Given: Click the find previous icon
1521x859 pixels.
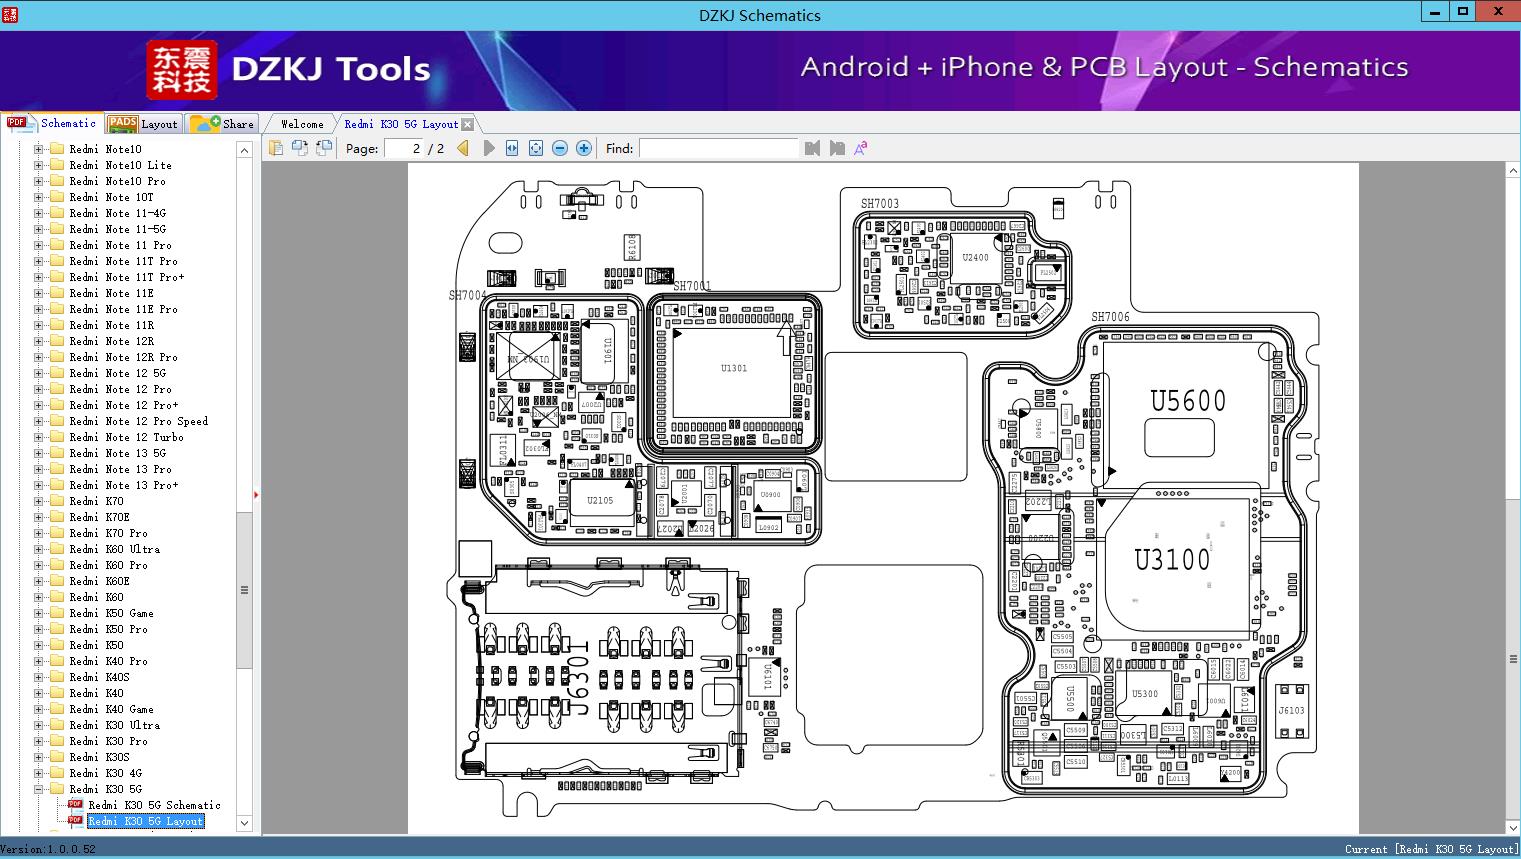Looking at the screenshot, I should click(812, 148).
